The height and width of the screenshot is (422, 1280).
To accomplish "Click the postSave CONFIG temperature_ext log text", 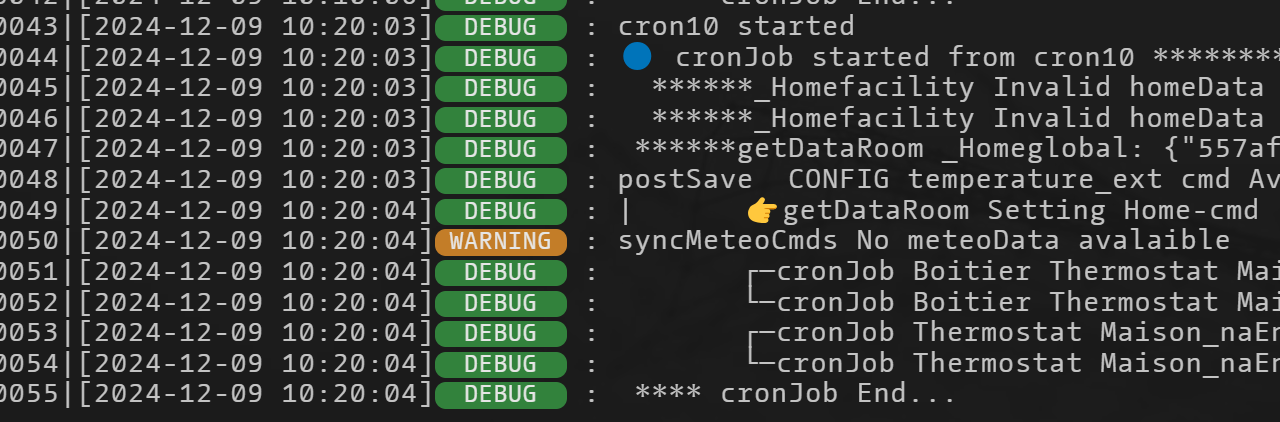I will pyautogui.click(x=949, y=180).
